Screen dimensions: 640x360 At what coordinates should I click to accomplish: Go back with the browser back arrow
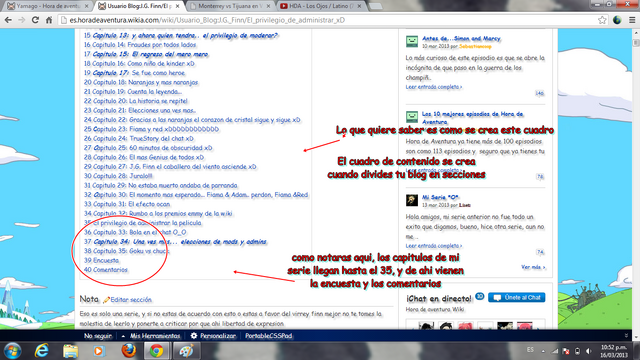8,20
